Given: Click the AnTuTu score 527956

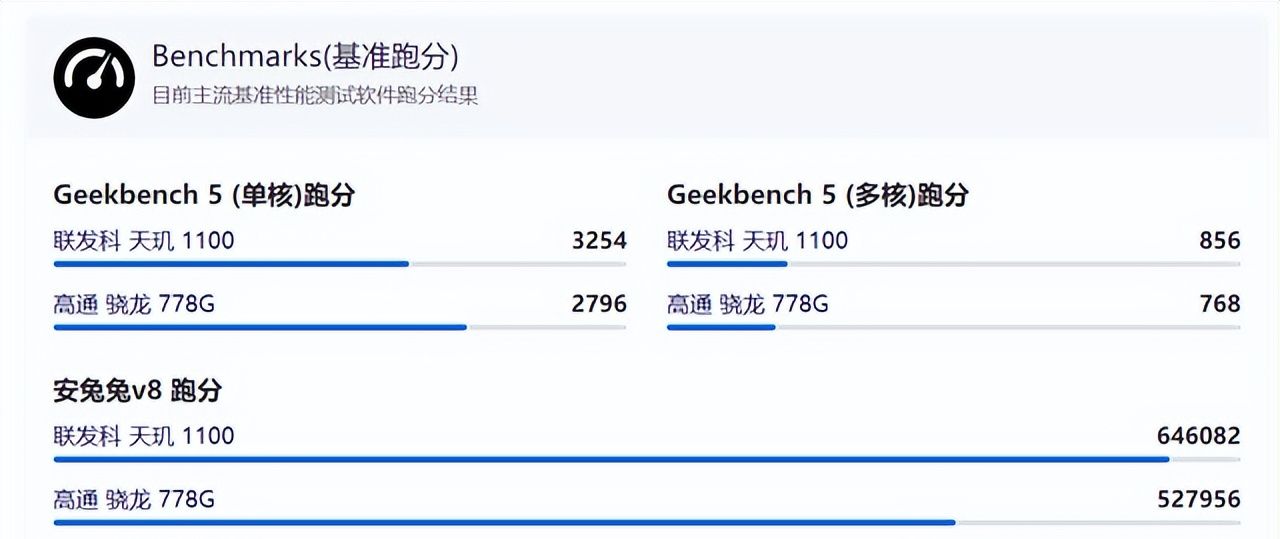Looking at the screenshot, I should pos(1198,498).
